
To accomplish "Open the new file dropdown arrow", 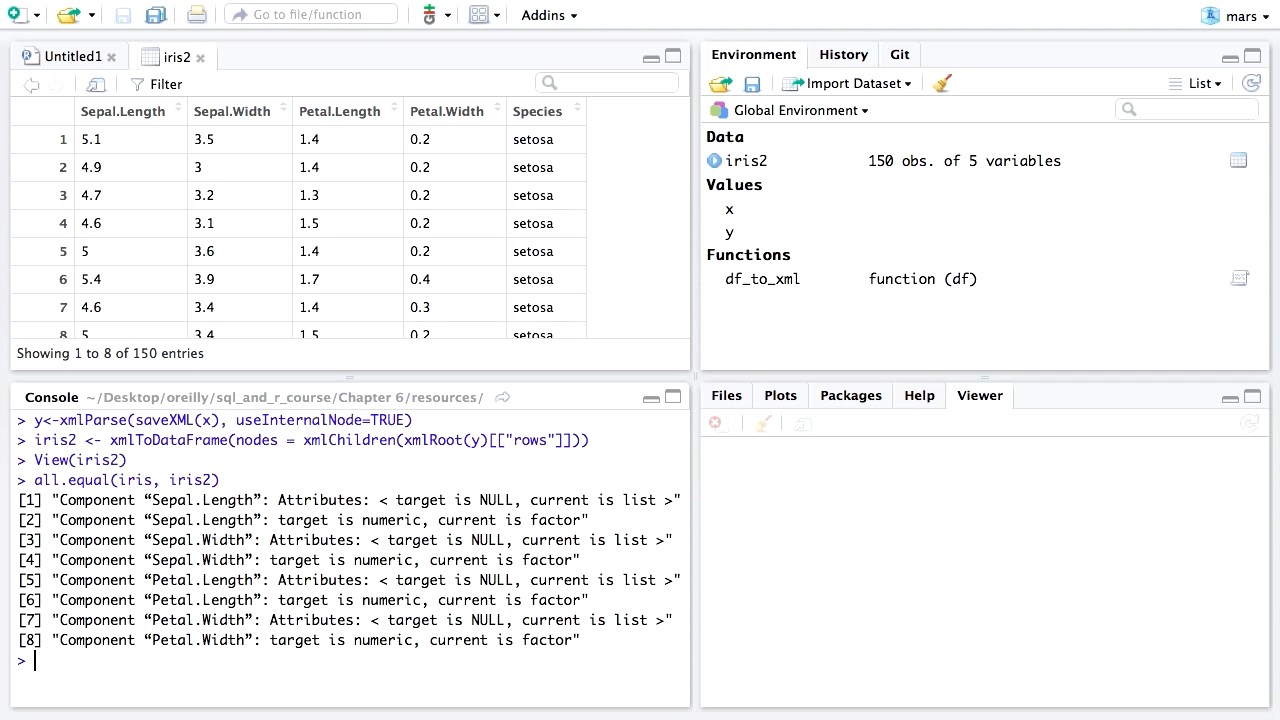I will click(x=37, y=16).
